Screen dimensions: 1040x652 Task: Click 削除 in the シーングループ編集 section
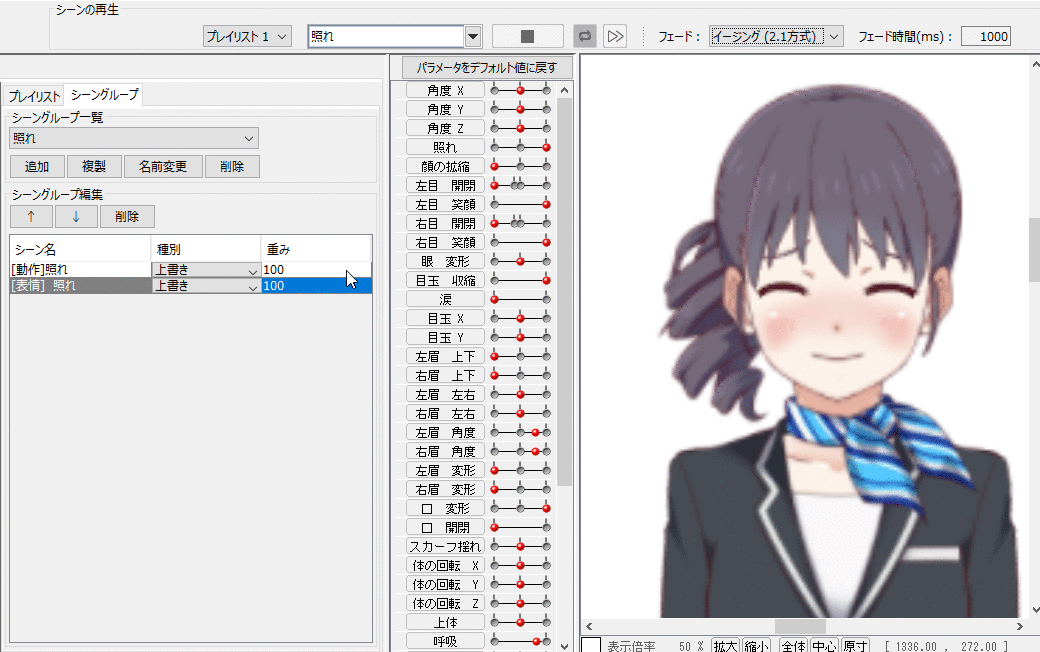click(127, 216)
